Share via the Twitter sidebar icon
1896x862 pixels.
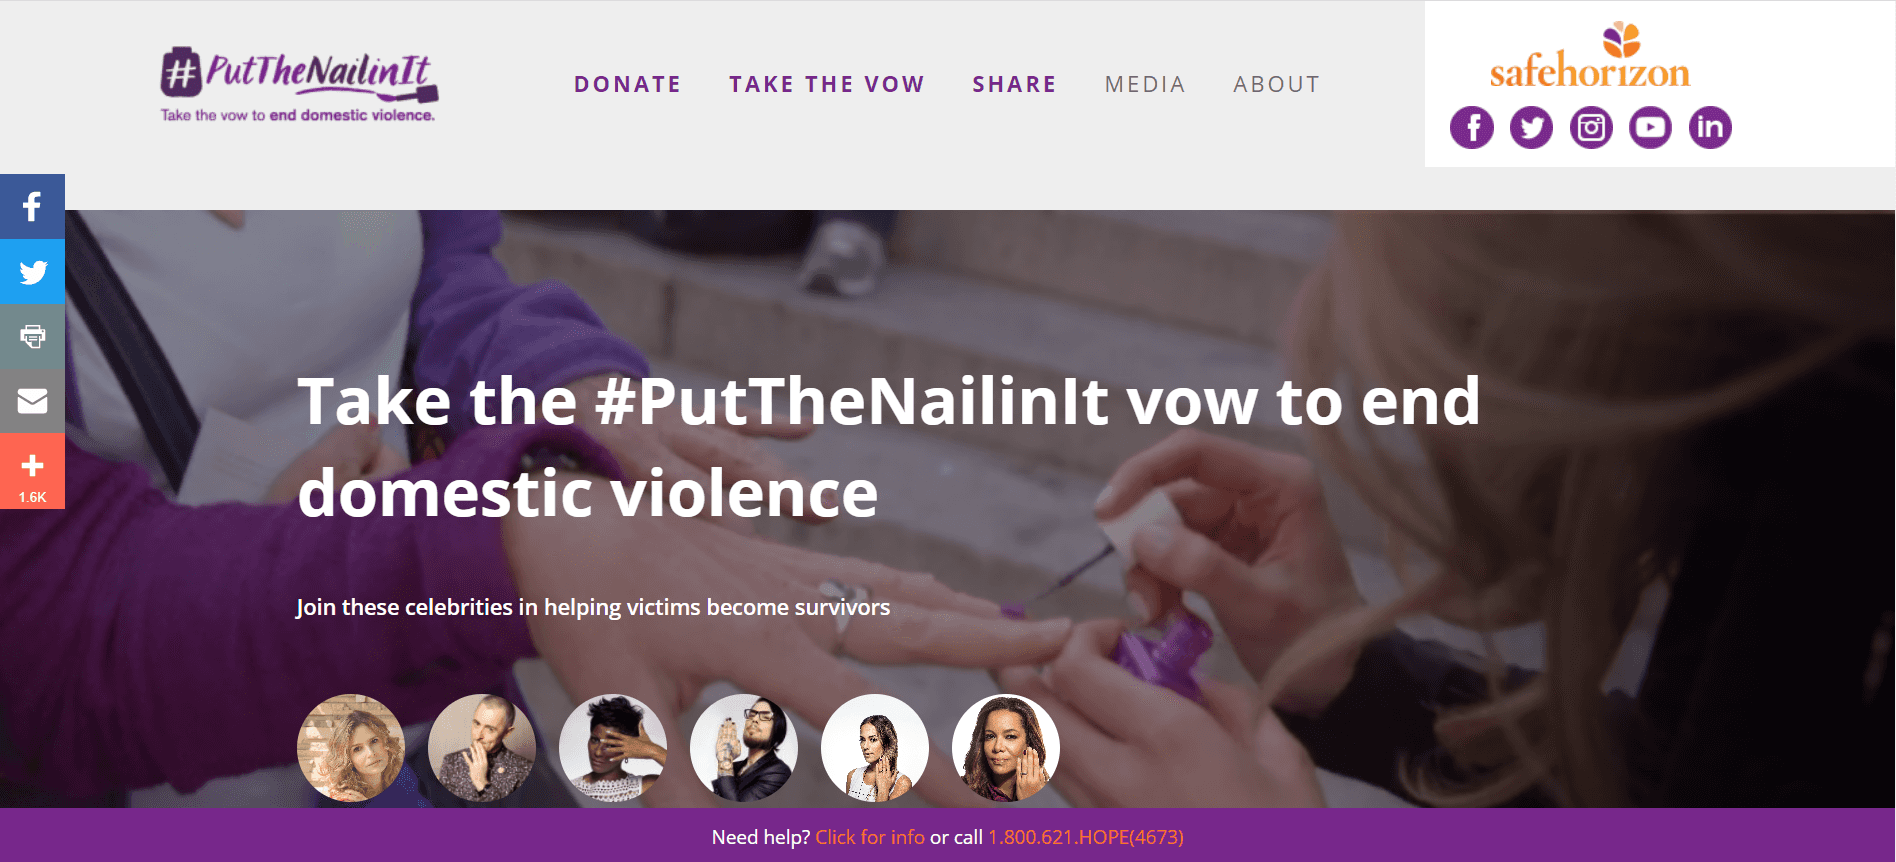(32, 271)
